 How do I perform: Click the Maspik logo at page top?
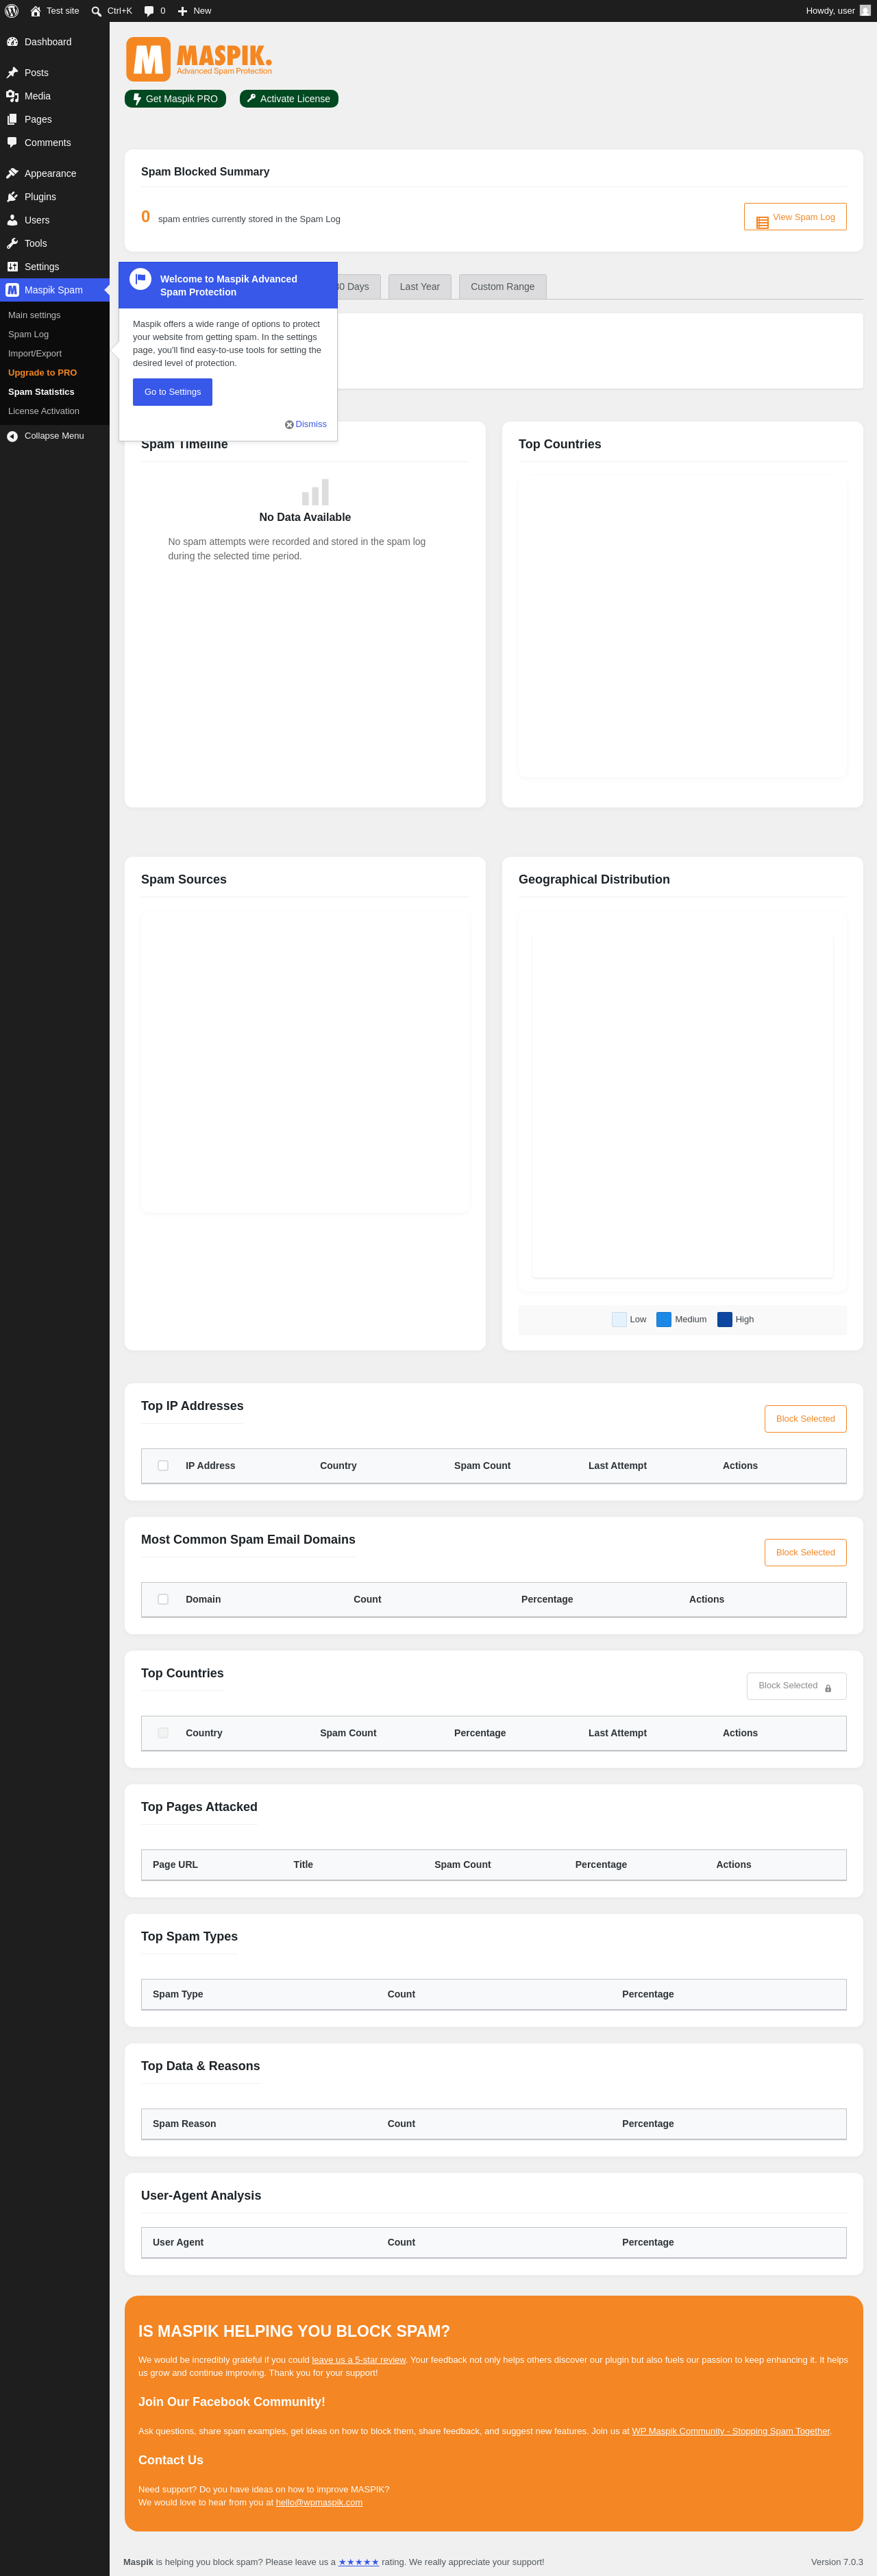[199, 59]
